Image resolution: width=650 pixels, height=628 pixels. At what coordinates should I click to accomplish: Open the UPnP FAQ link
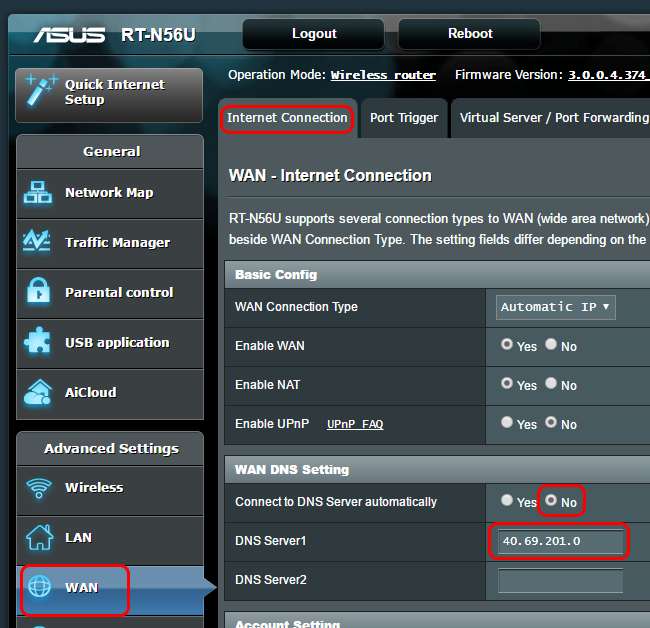pos(355,424)
